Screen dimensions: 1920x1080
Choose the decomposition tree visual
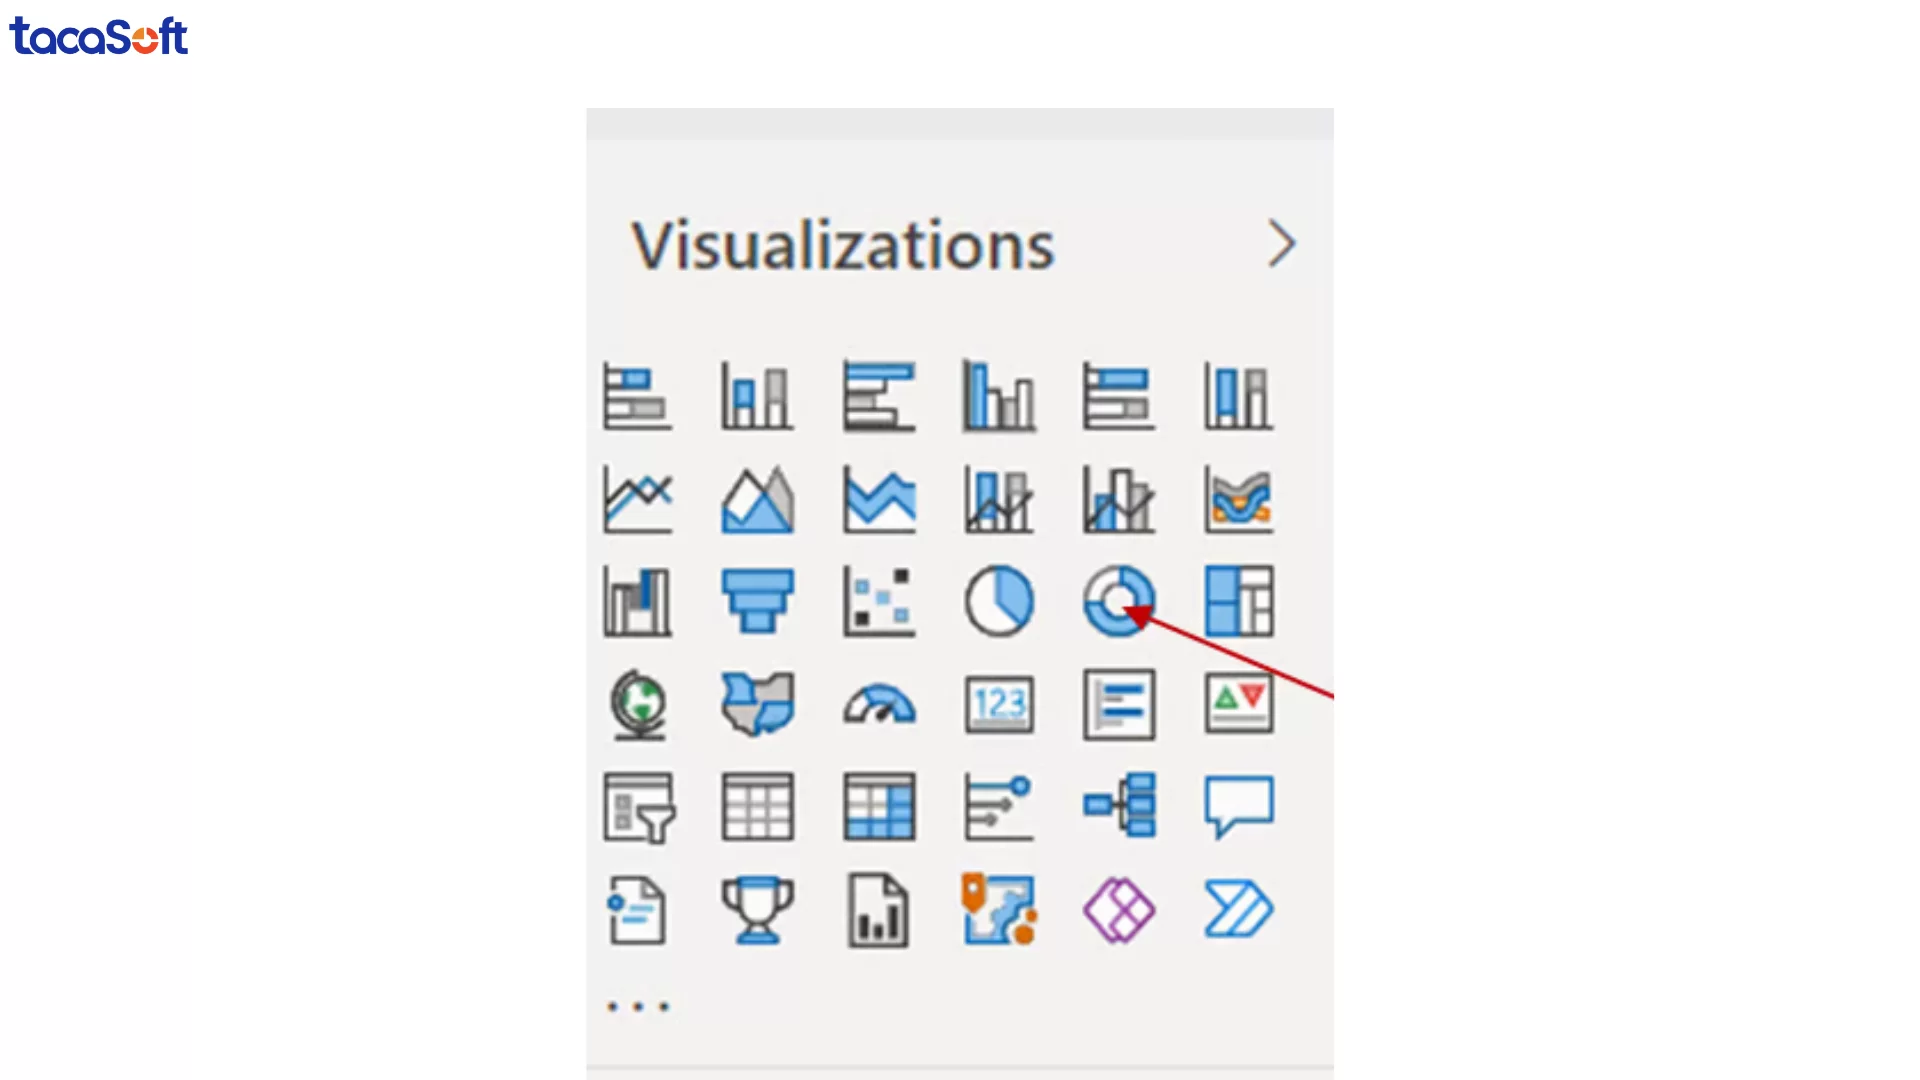pos(1119,807)
